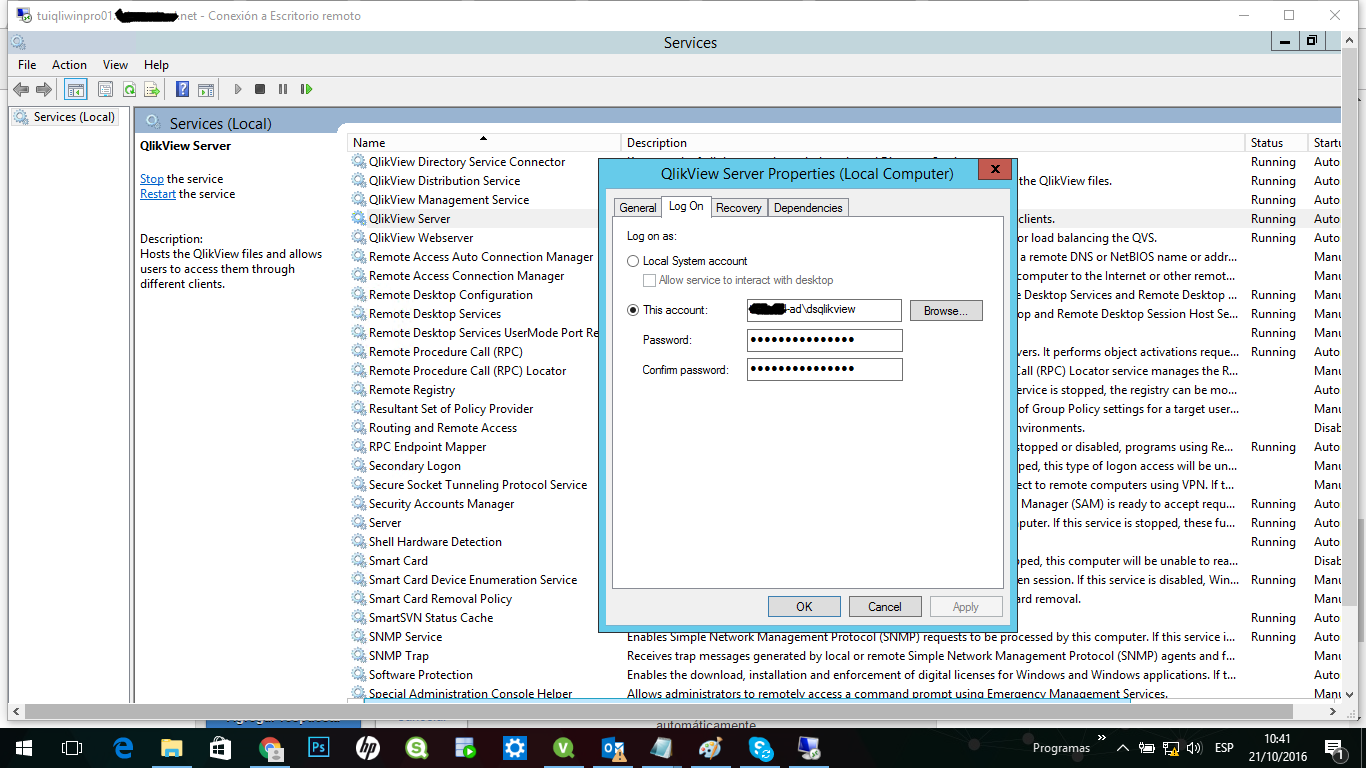Toggle Show/Hide Console Tree toolbar icon

point(76,89)
